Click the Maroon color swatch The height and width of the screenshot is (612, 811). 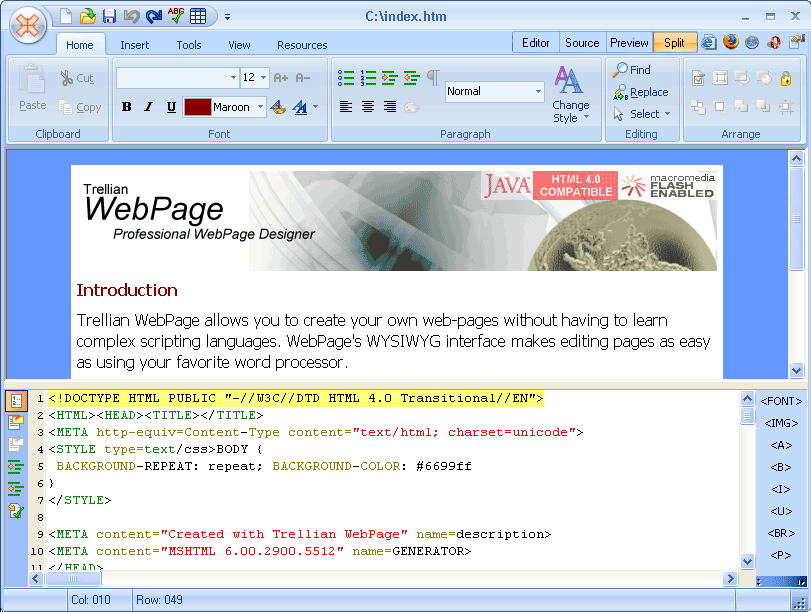[x=198, y=107]
